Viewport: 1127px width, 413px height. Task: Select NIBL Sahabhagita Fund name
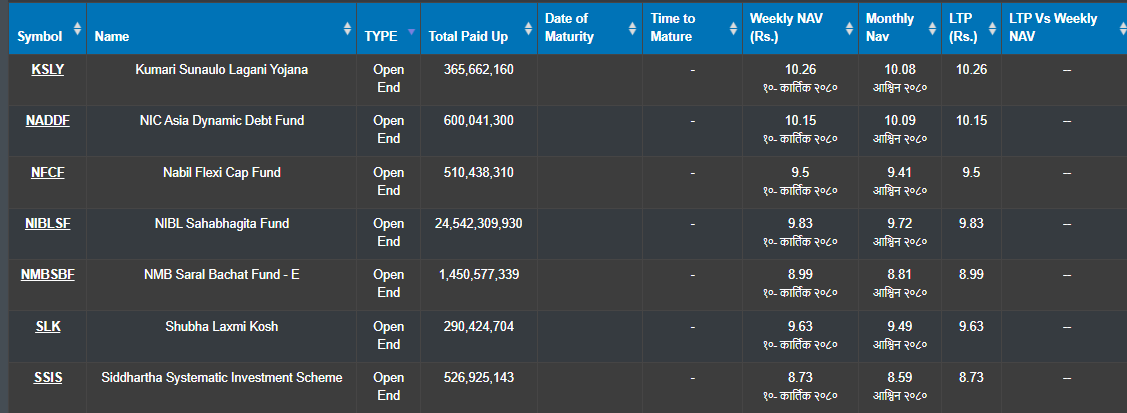pos(221,223)
